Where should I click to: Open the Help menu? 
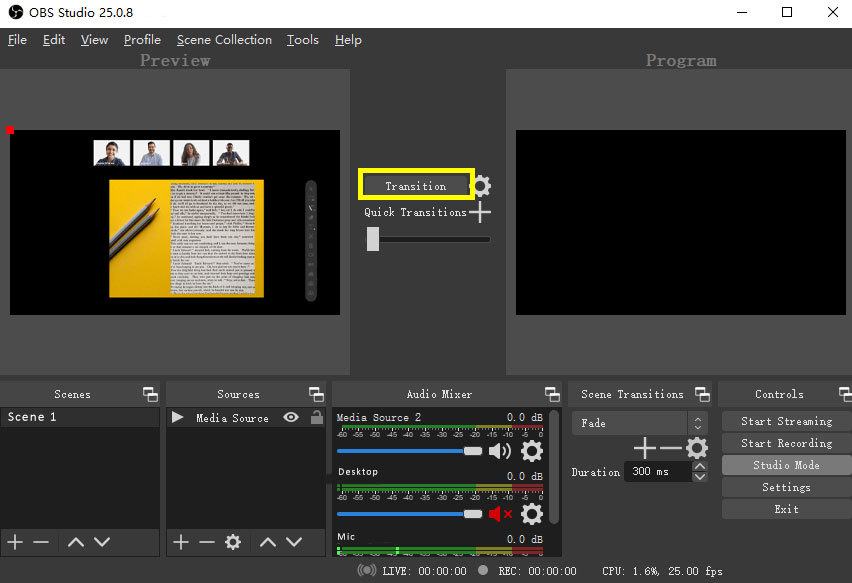point(348,40)
